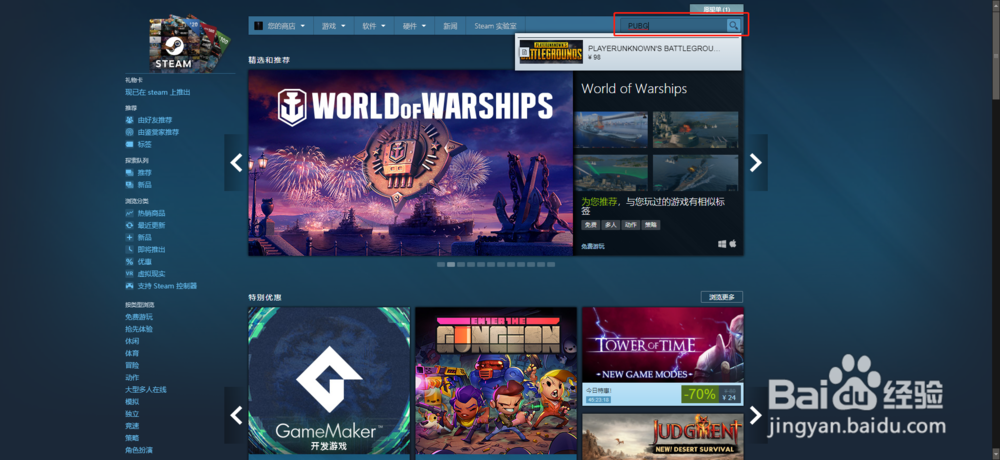This screenshot has width=1000, height=460.
Task: Select first World of Warships screenshot thumbnail
Action: point(611,130)
